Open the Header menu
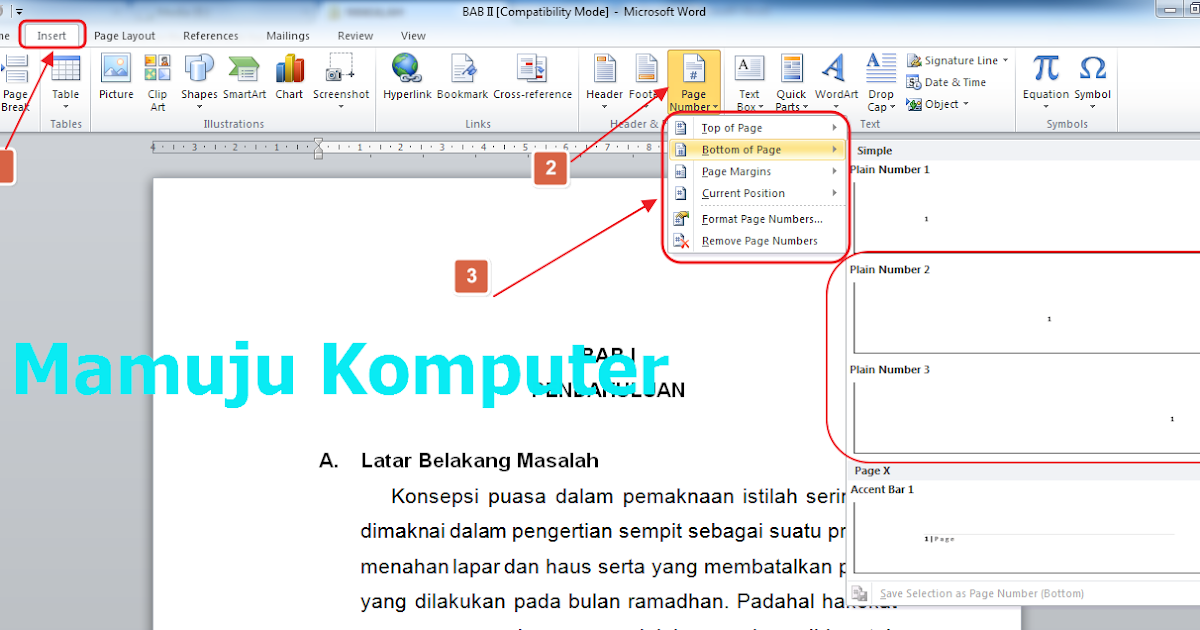 point(604,80)
